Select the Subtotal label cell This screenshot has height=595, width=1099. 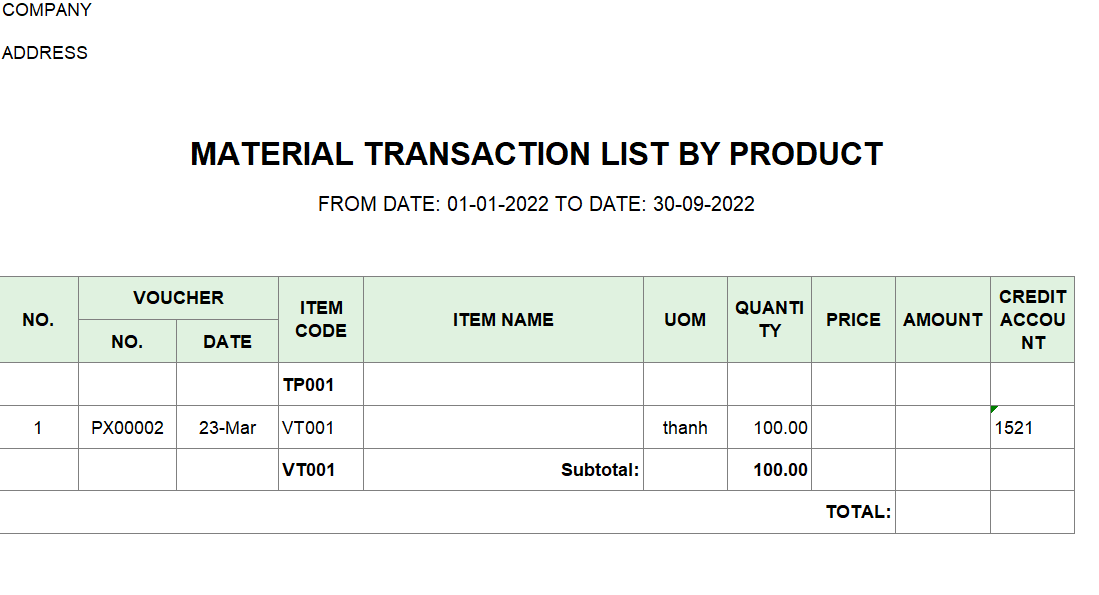503,470
